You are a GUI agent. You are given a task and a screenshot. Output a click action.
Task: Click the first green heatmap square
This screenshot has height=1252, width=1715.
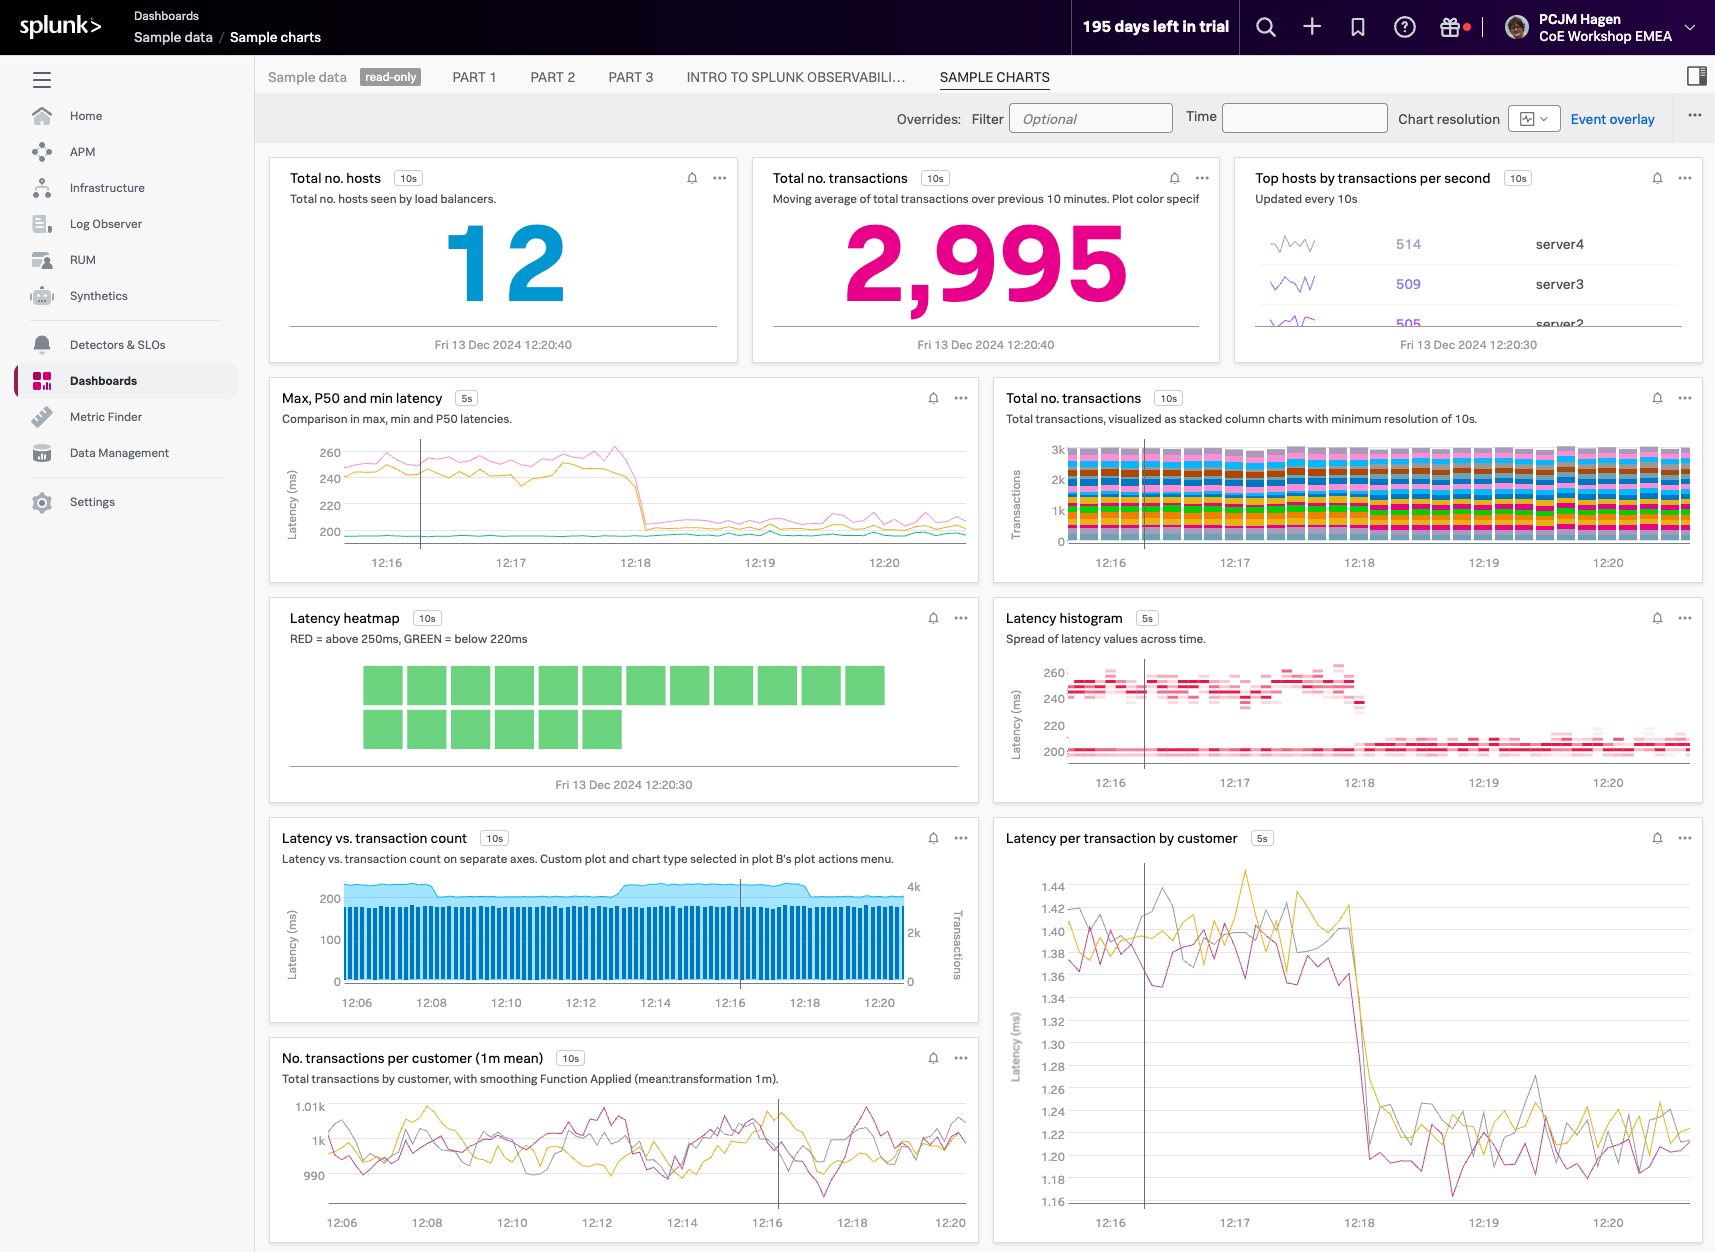tap(382, 685)
